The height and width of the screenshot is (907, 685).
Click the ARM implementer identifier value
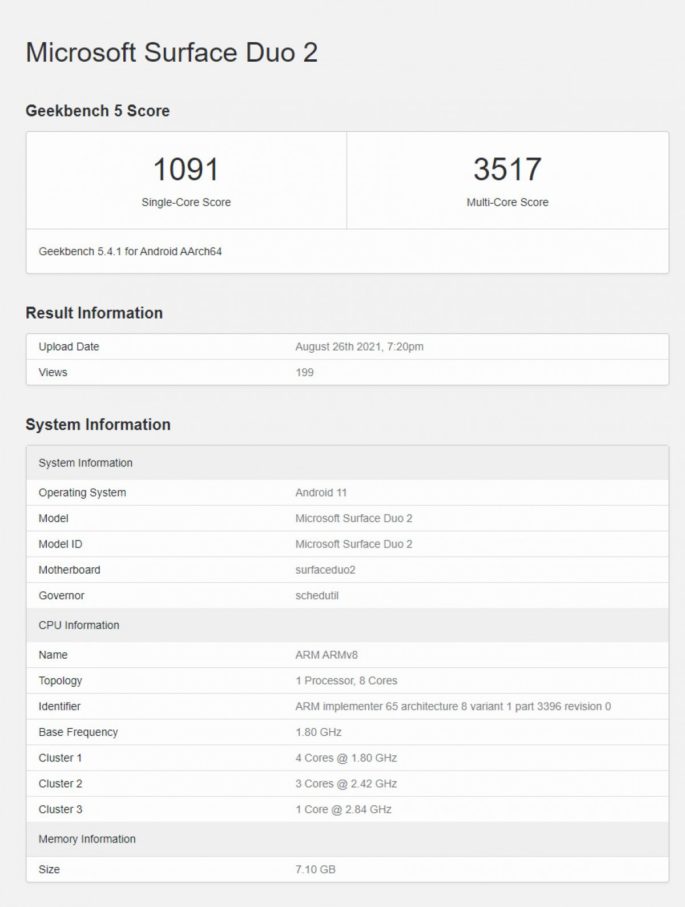coord(453,707)
